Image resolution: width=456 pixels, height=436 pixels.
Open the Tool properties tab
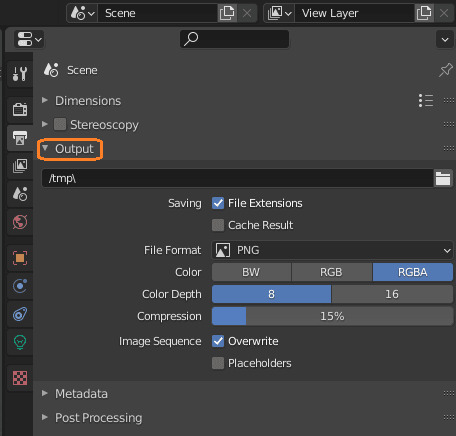coord(20,74)
